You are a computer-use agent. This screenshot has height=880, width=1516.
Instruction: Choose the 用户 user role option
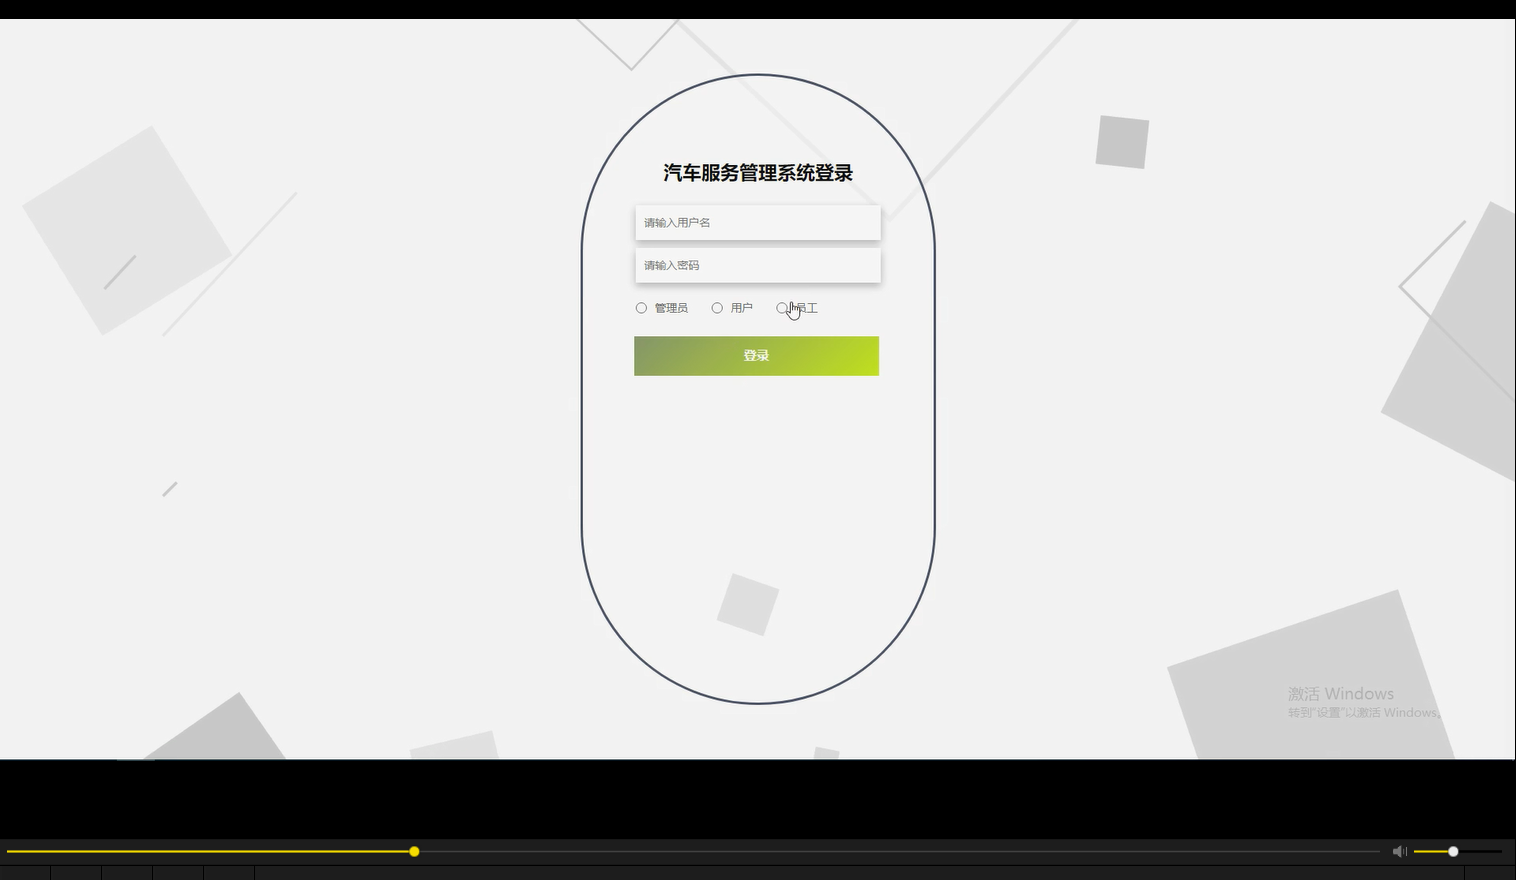[x=717, y=308]
